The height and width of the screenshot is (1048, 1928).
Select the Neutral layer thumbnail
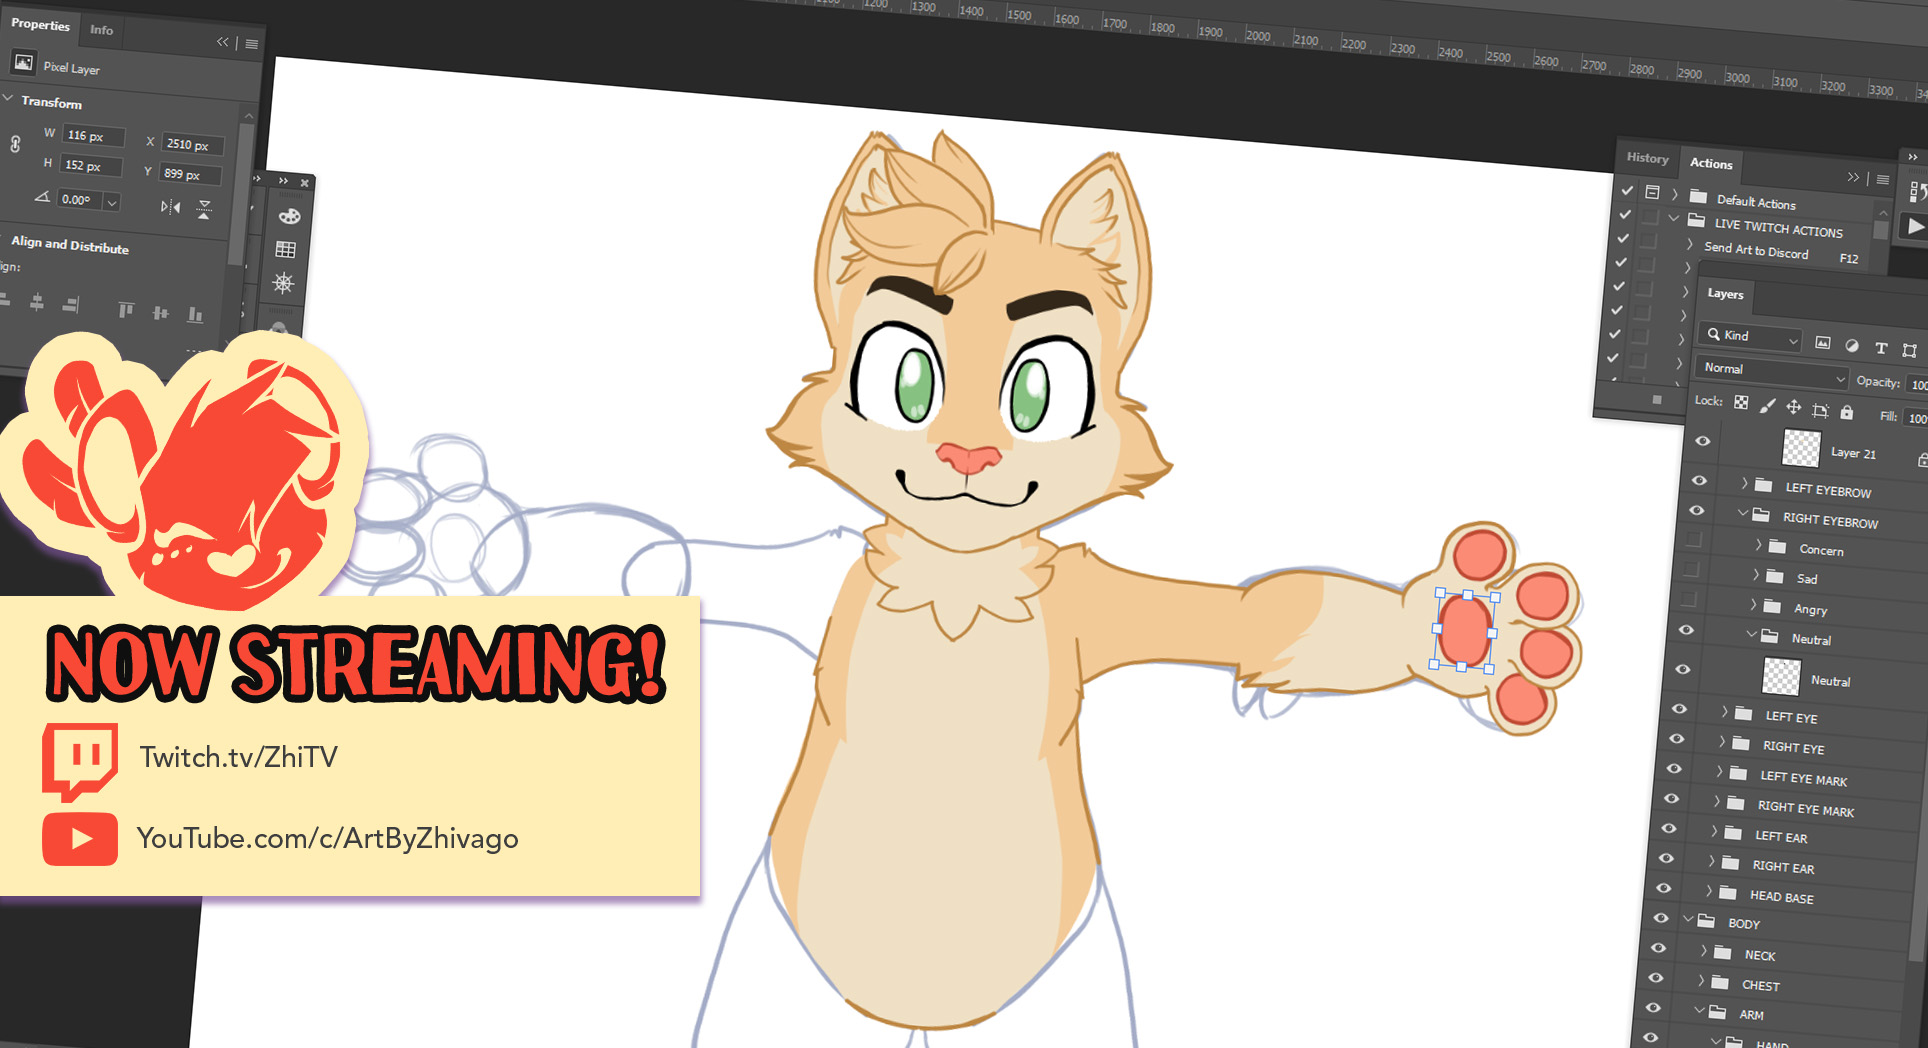(1781, 676)
